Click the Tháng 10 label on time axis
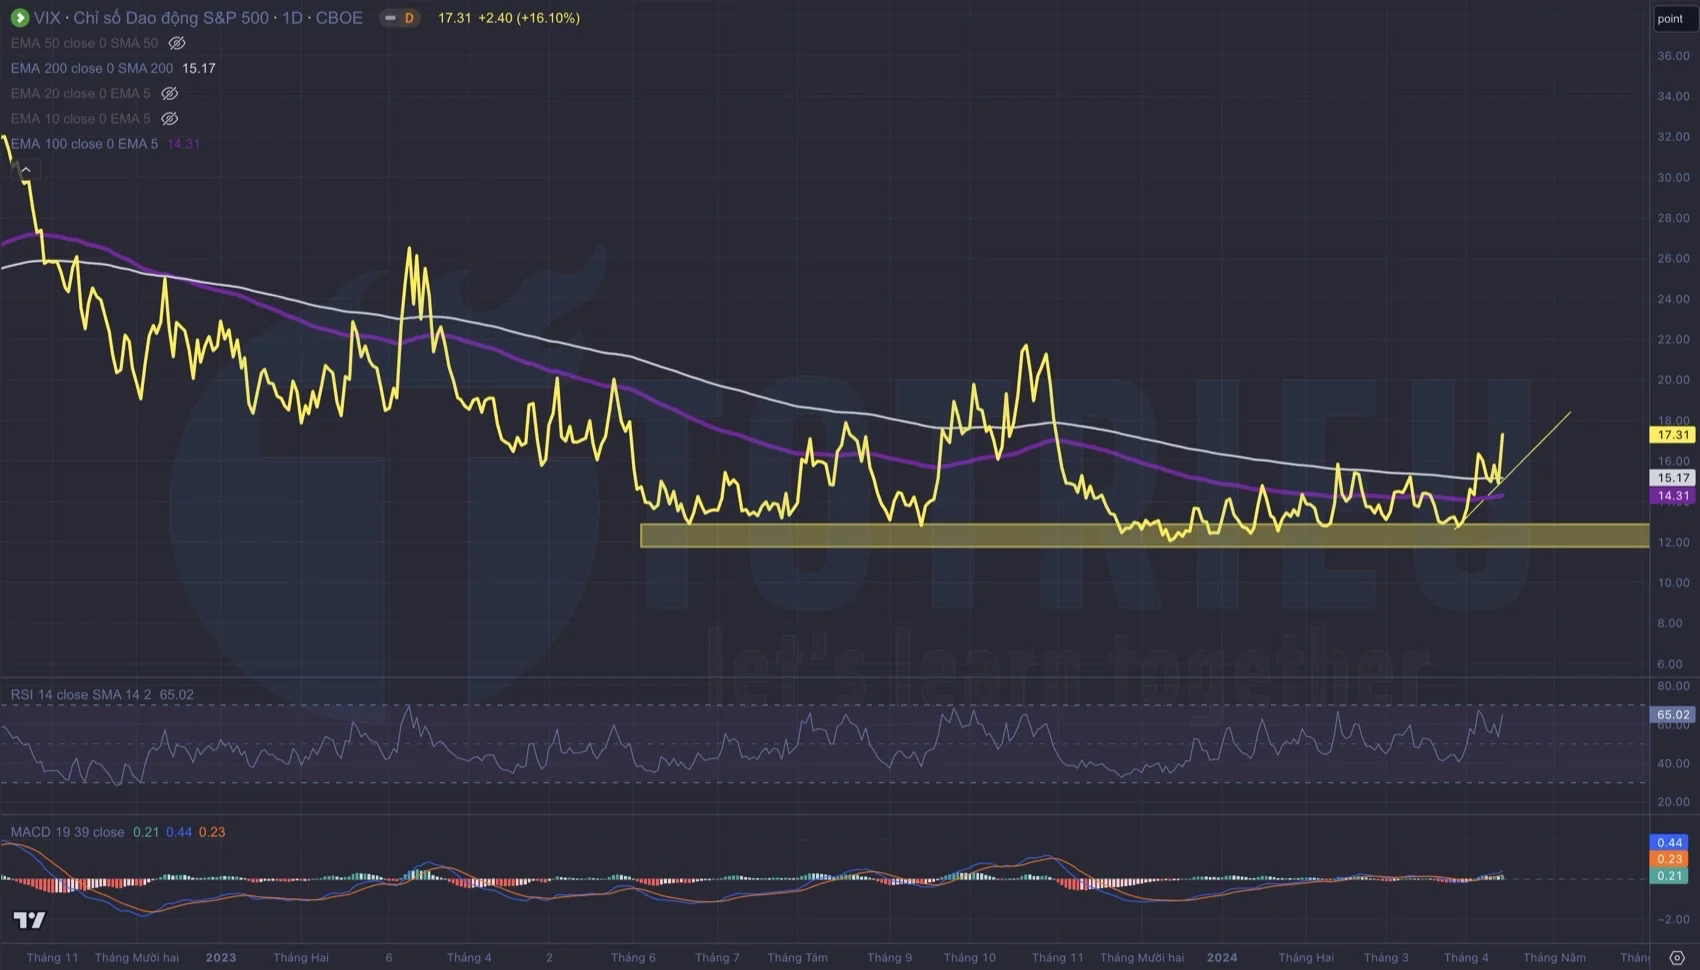1700x970 pixels. coord(969,958)
